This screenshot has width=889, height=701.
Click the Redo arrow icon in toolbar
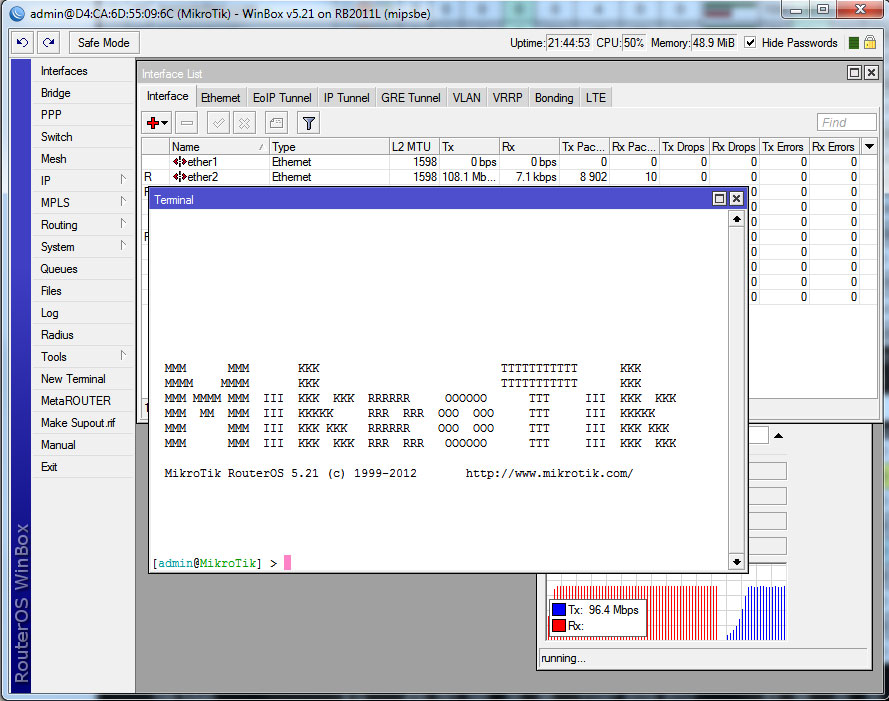click(x=48, y=43)
